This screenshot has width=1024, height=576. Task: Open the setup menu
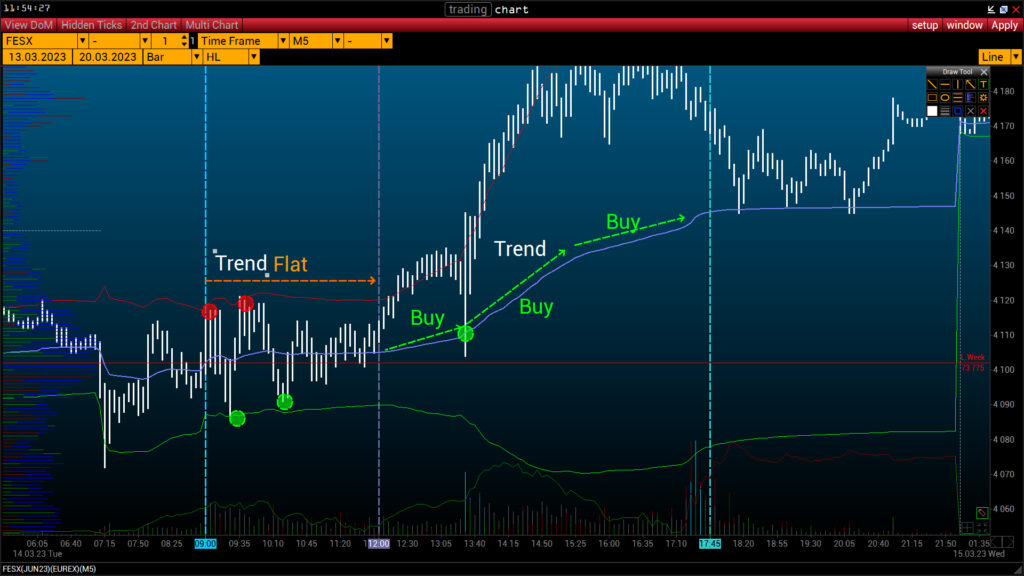(x=924, y=25)
